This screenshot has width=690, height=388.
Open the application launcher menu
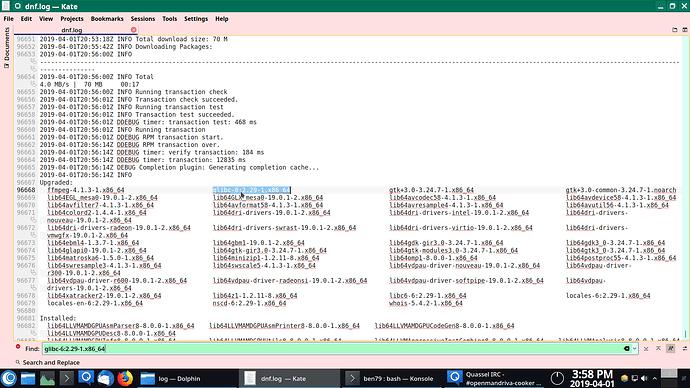coord(9,378)
